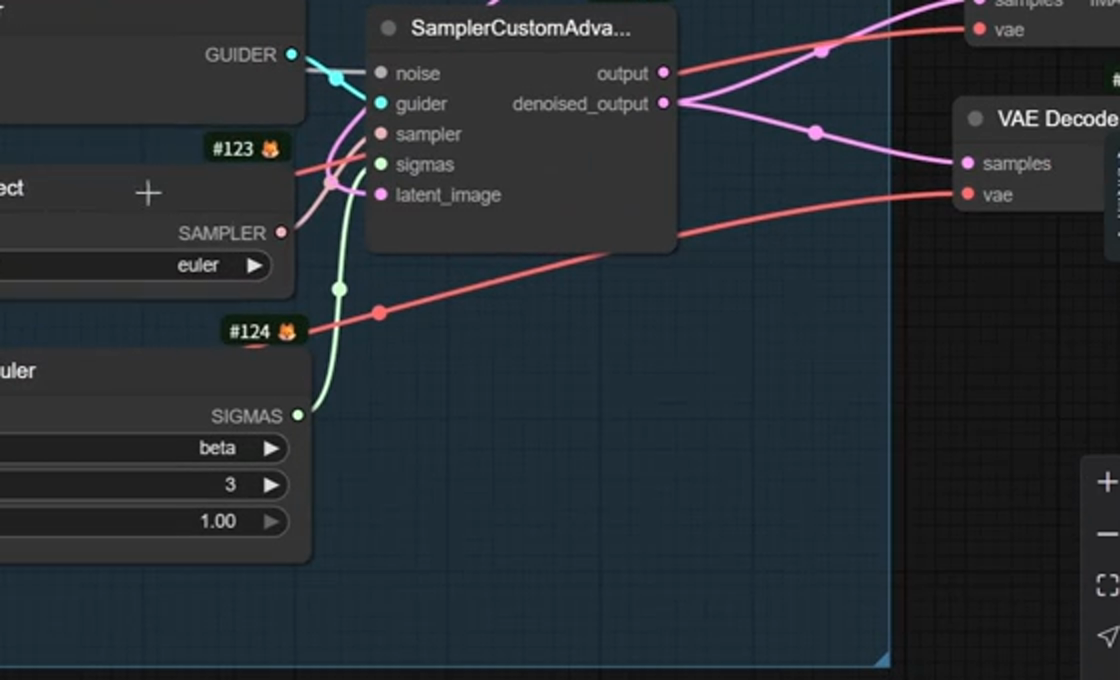Fit the view using the frame icon
The image size is (1120, 680).
[x=1107, y=585]
